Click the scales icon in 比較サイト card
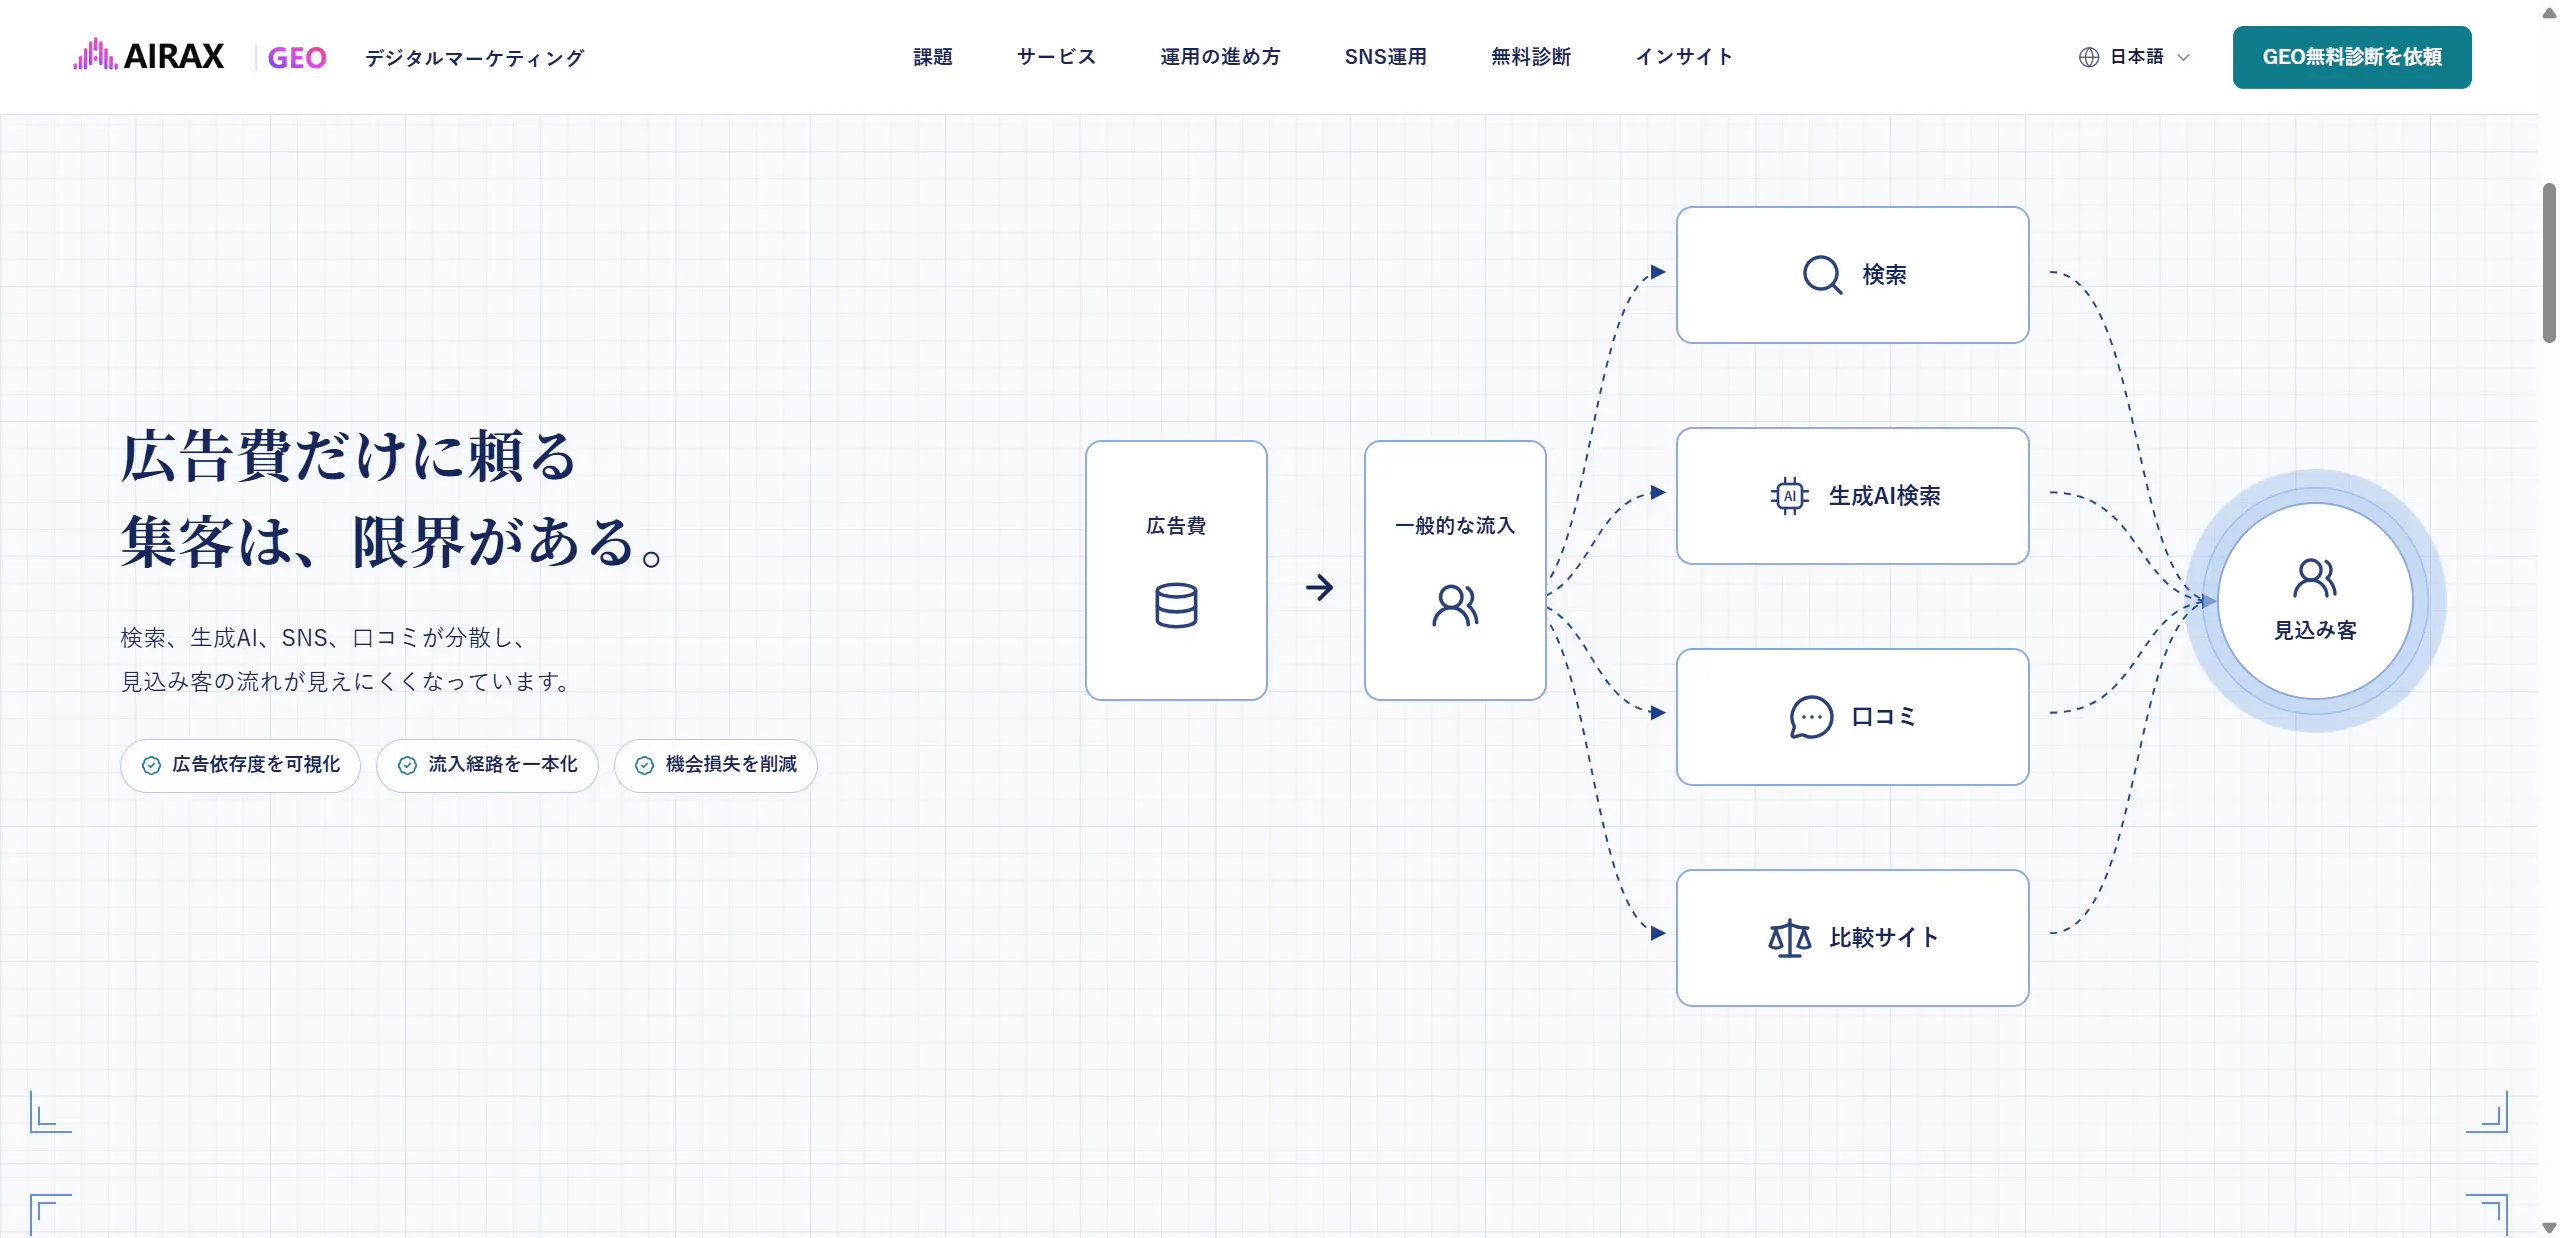The image size is (2560, 1238). tap(1789, 938)
